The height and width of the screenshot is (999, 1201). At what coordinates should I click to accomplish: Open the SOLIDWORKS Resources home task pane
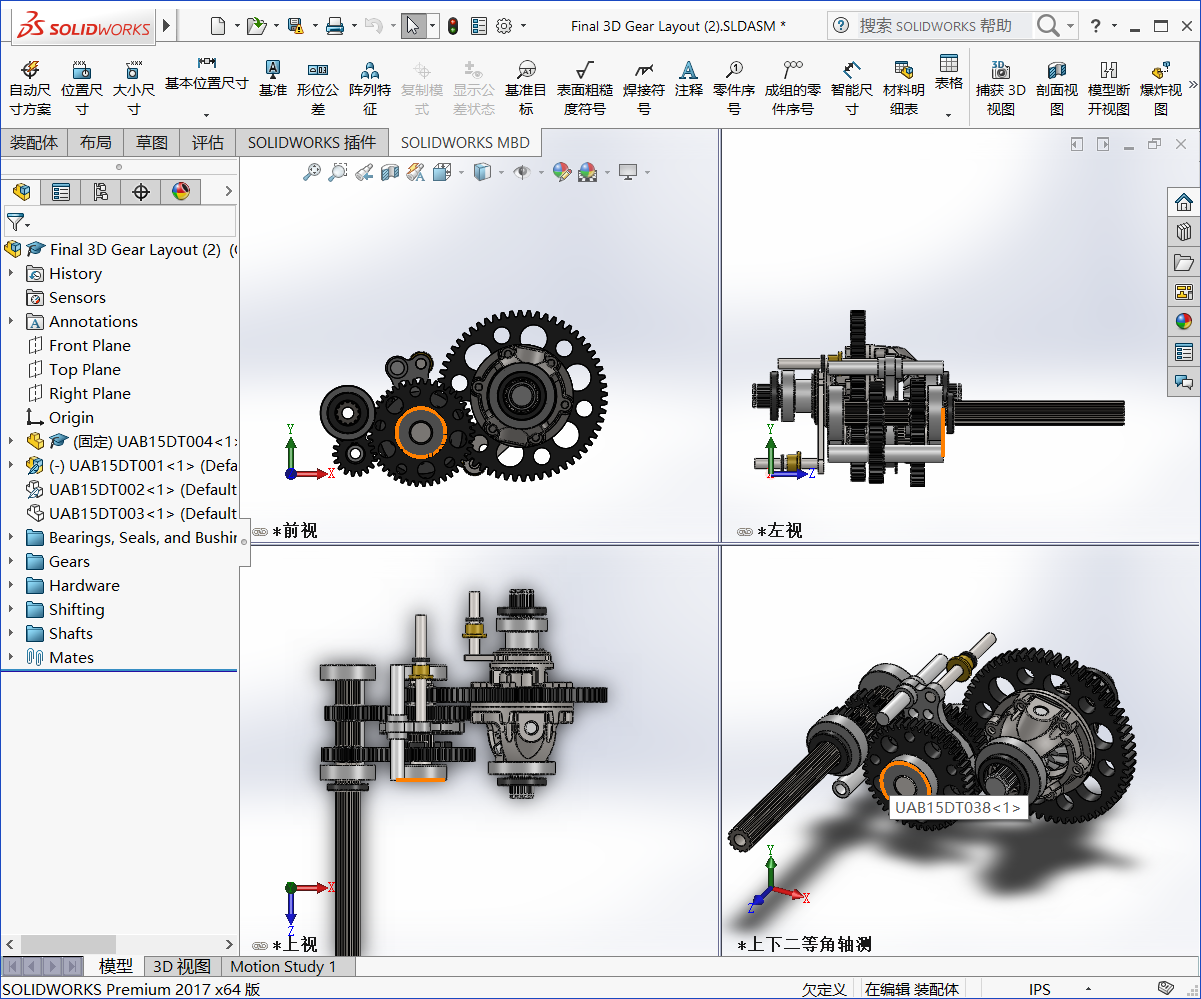[1184, 202]
